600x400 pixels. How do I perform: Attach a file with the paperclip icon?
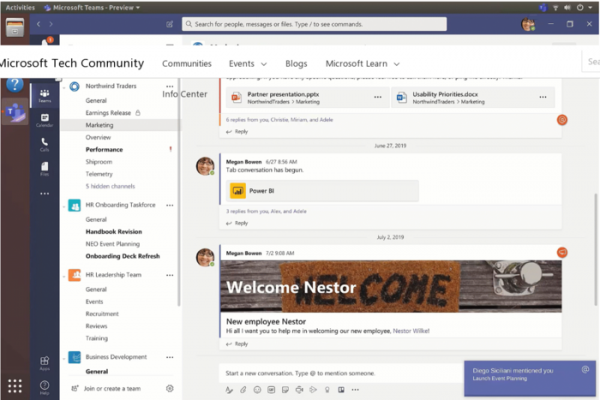click(243, 388)
